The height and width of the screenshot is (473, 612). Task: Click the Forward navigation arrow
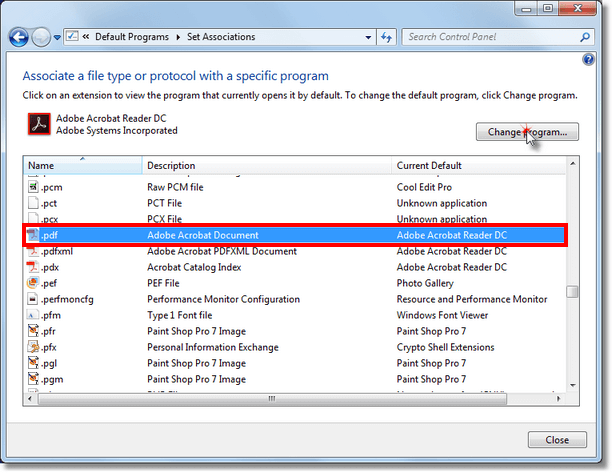coord(41,37)
